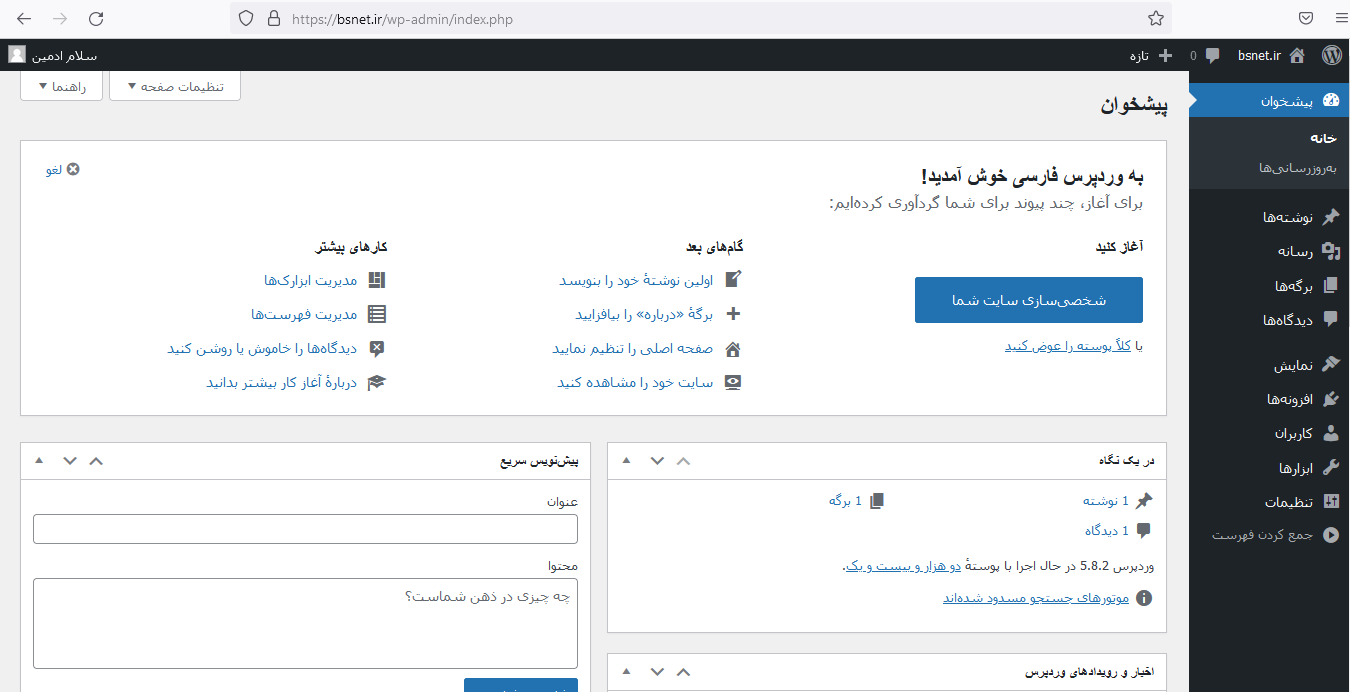Click the محتوا content textarea
The height and width of the screenshot is (692, 1350).
[x=305, y=623]
